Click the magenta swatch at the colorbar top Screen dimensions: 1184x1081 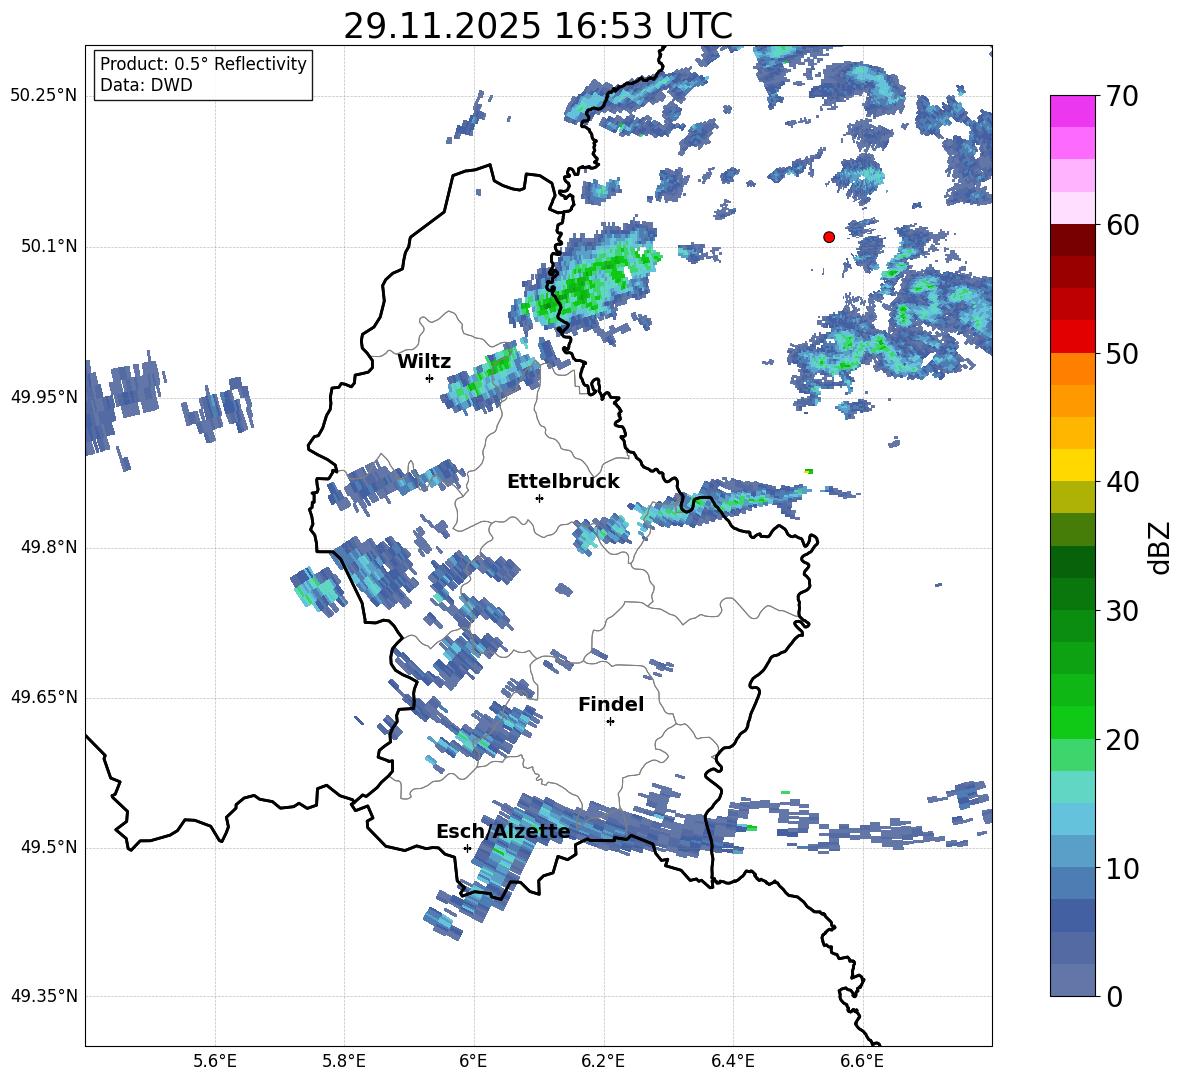[1073, 111]
